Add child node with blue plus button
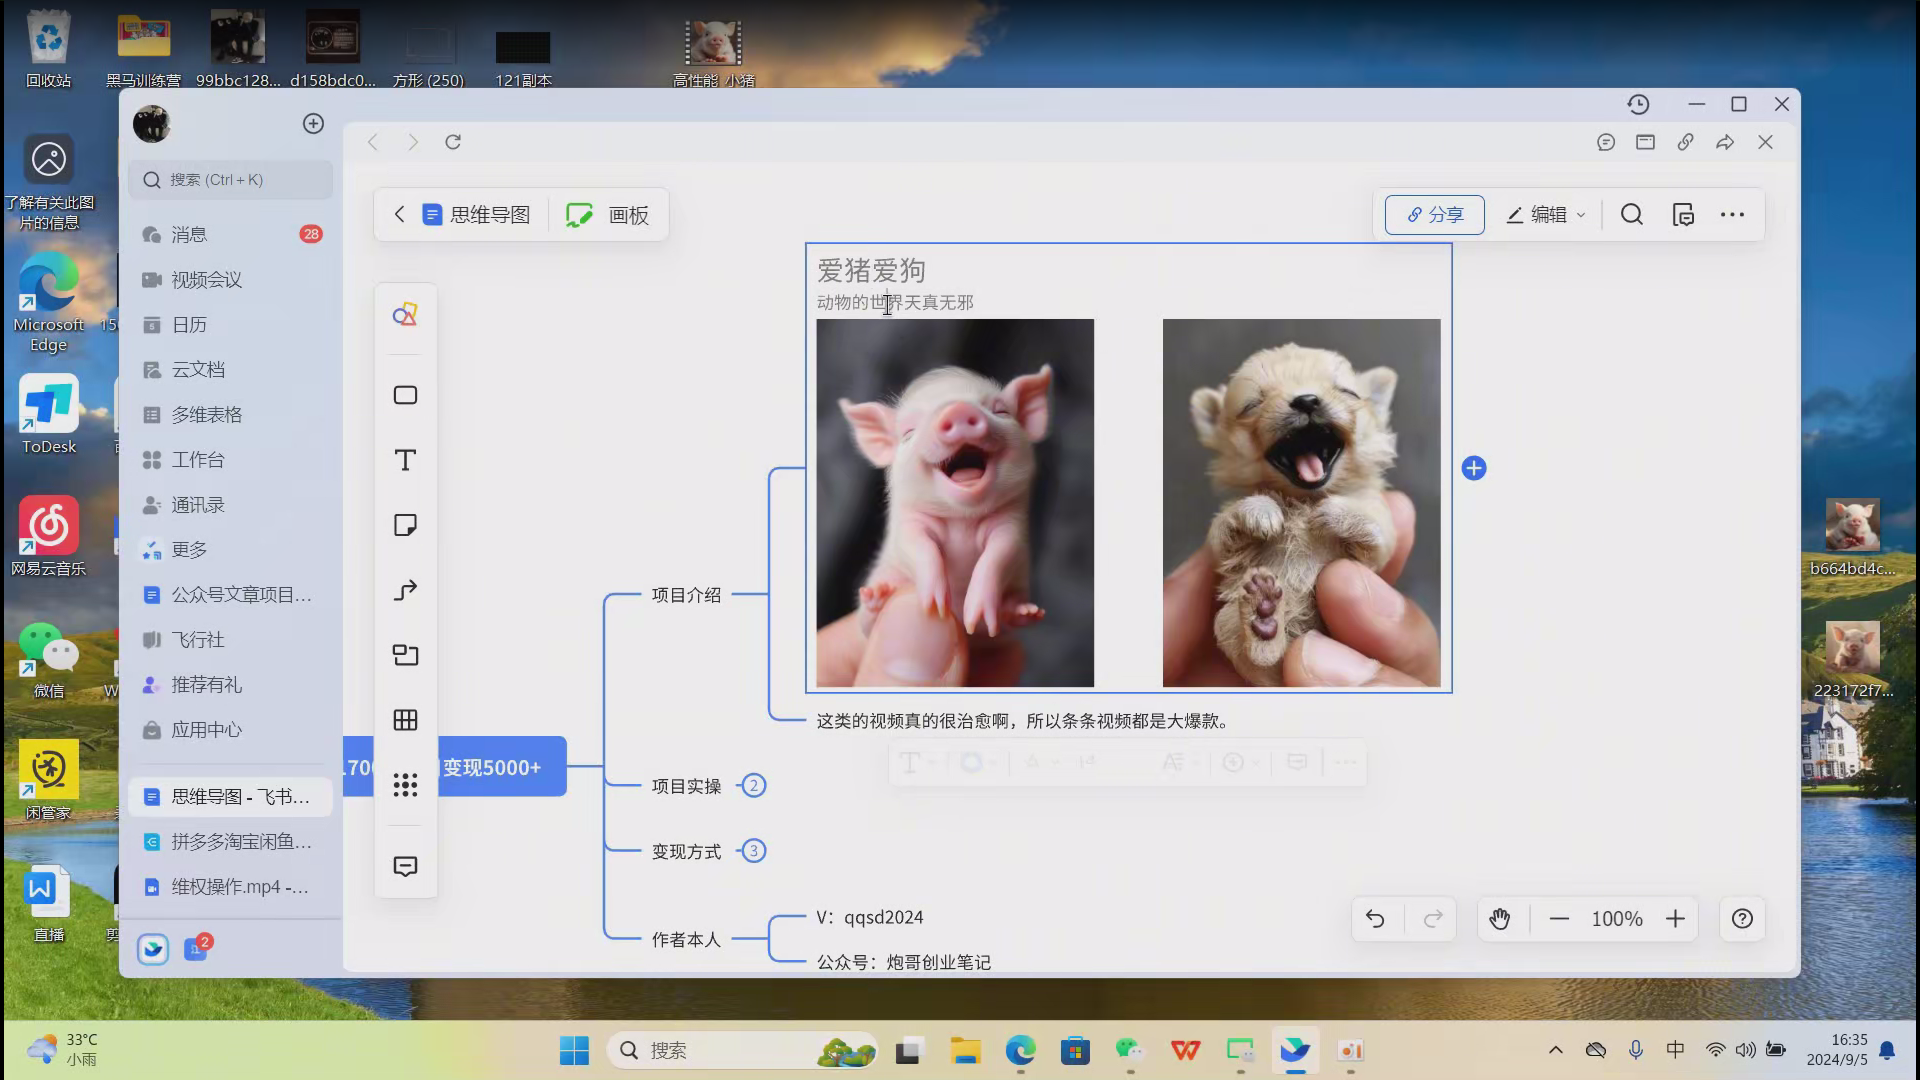1920x1080 pixels. (x=1474, y=468)
